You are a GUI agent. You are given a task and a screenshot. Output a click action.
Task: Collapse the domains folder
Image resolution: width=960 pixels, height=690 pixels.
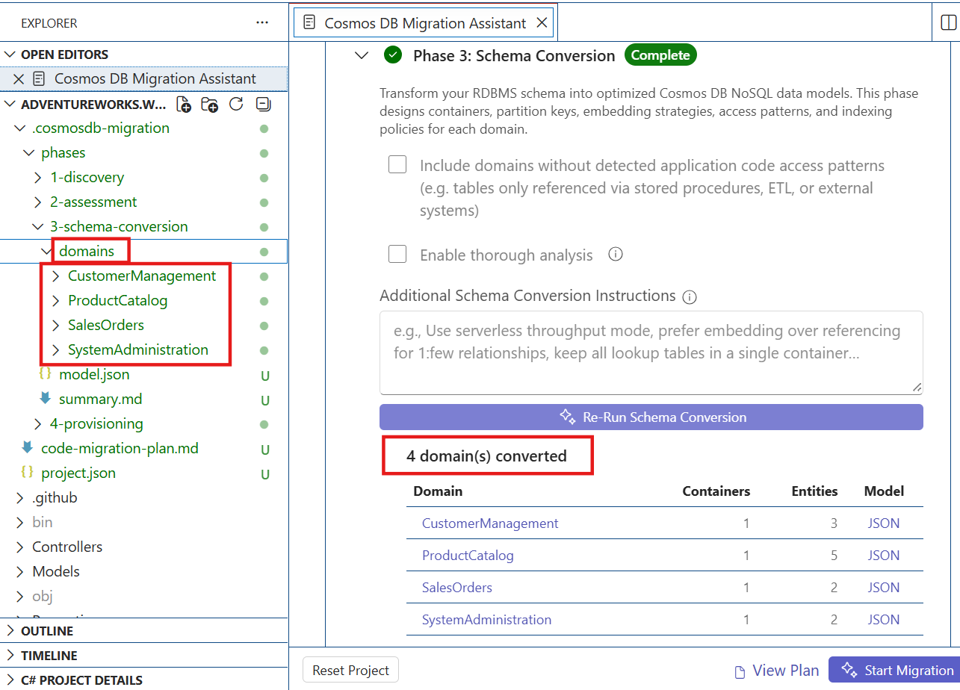pos(47,251)
